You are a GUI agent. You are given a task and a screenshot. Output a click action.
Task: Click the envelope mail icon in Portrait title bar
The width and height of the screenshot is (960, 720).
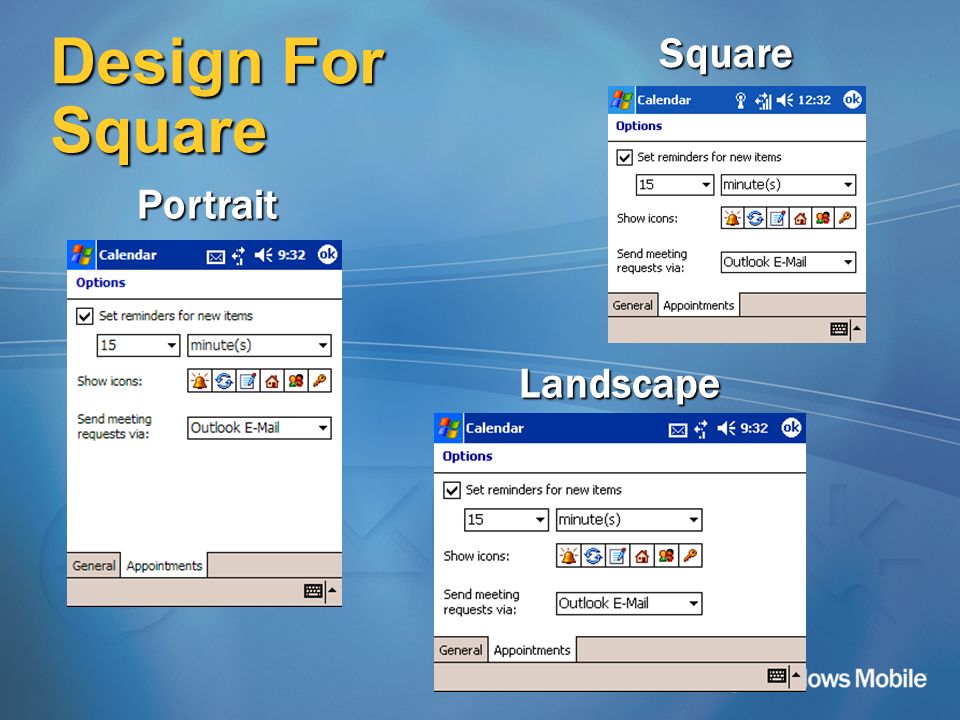click(x=216, y=257)
